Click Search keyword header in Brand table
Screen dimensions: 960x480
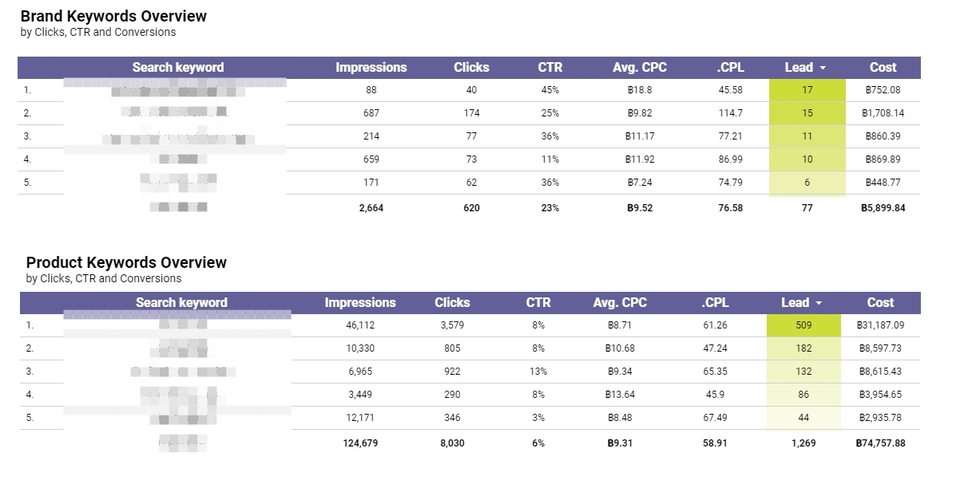click(178, 67)
